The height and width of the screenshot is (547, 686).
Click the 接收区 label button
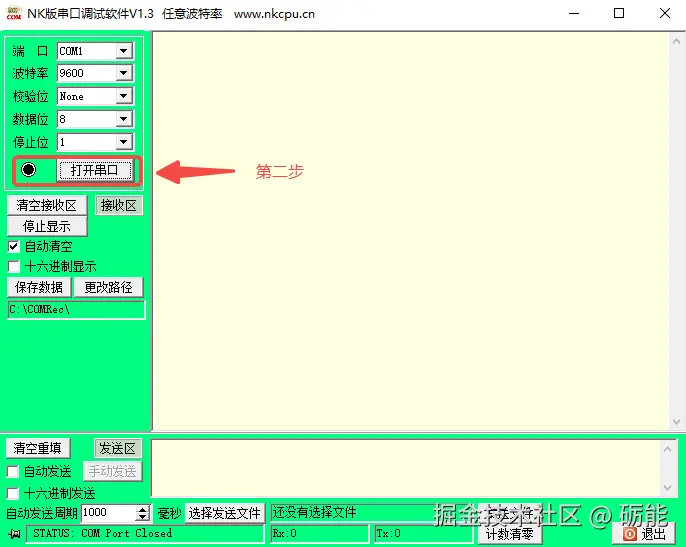pos(119,205)
